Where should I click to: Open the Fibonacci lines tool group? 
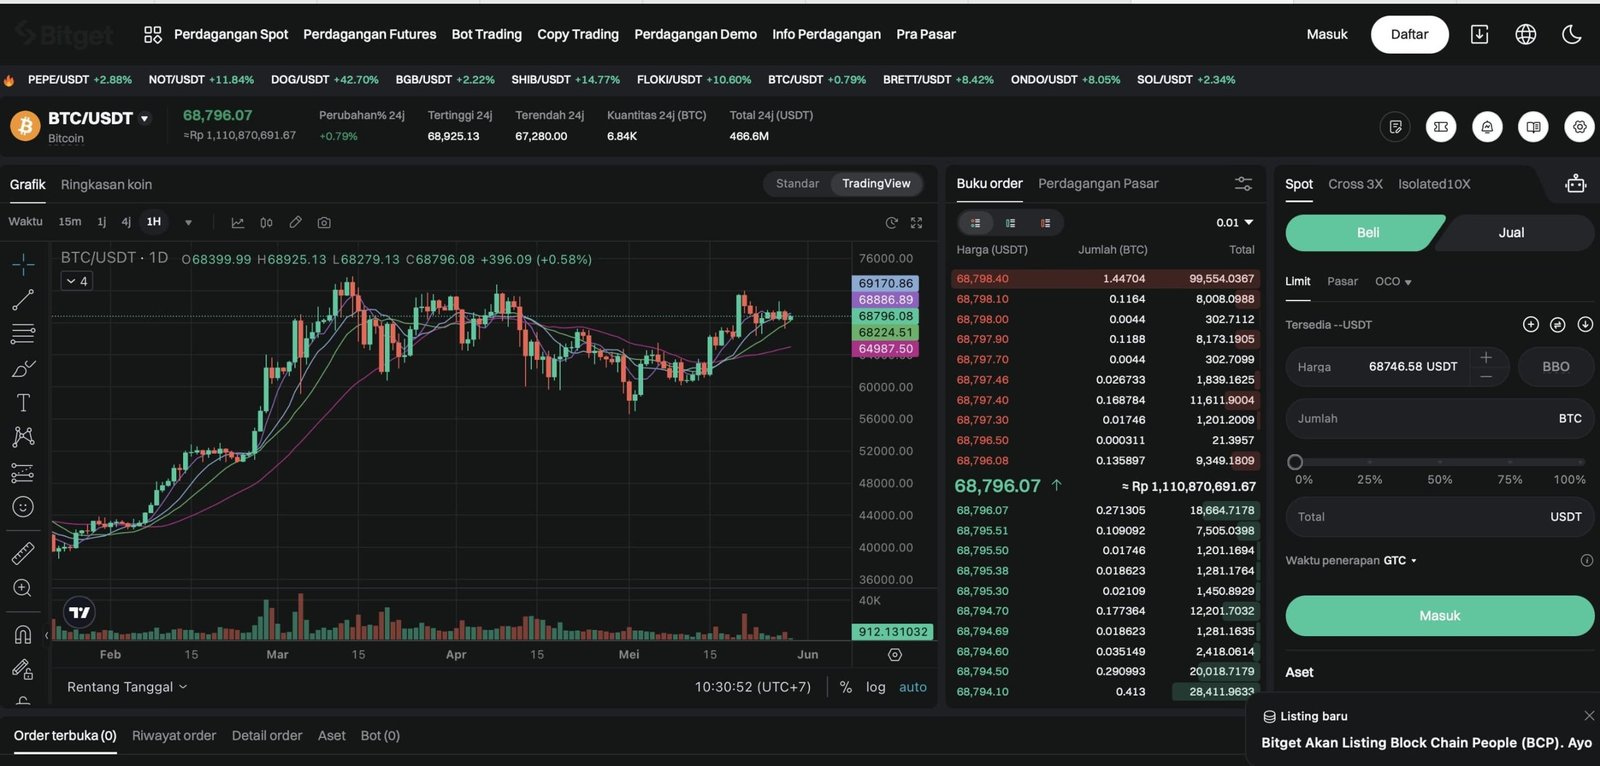click(x=23, y=334)
